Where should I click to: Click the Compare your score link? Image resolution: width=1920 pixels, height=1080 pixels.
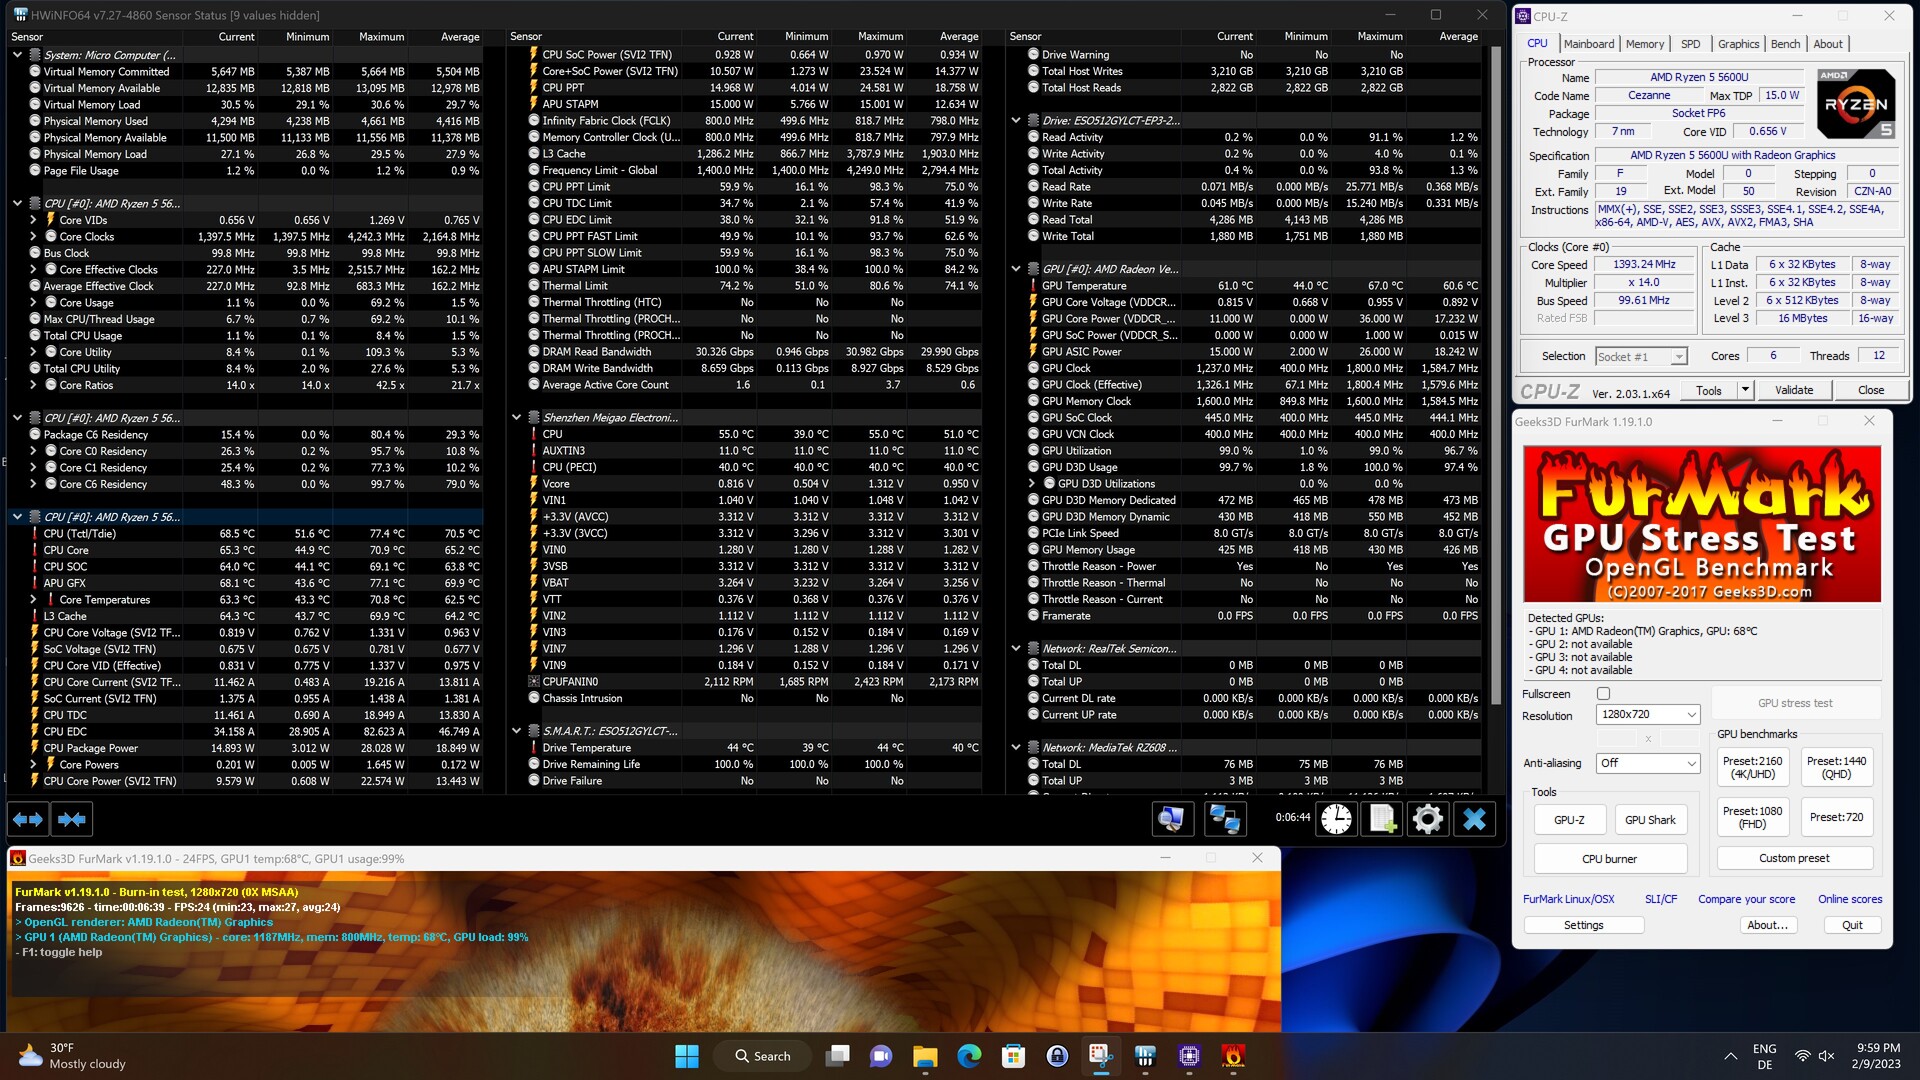(1746, 899)
